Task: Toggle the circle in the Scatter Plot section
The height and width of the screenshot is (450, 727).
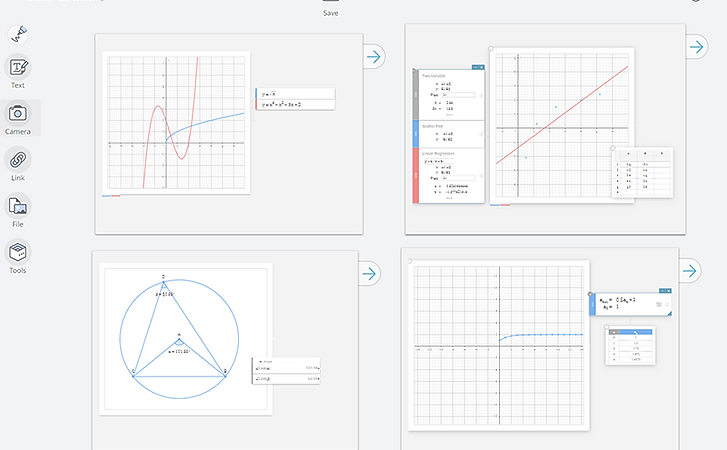Action: 481,134
